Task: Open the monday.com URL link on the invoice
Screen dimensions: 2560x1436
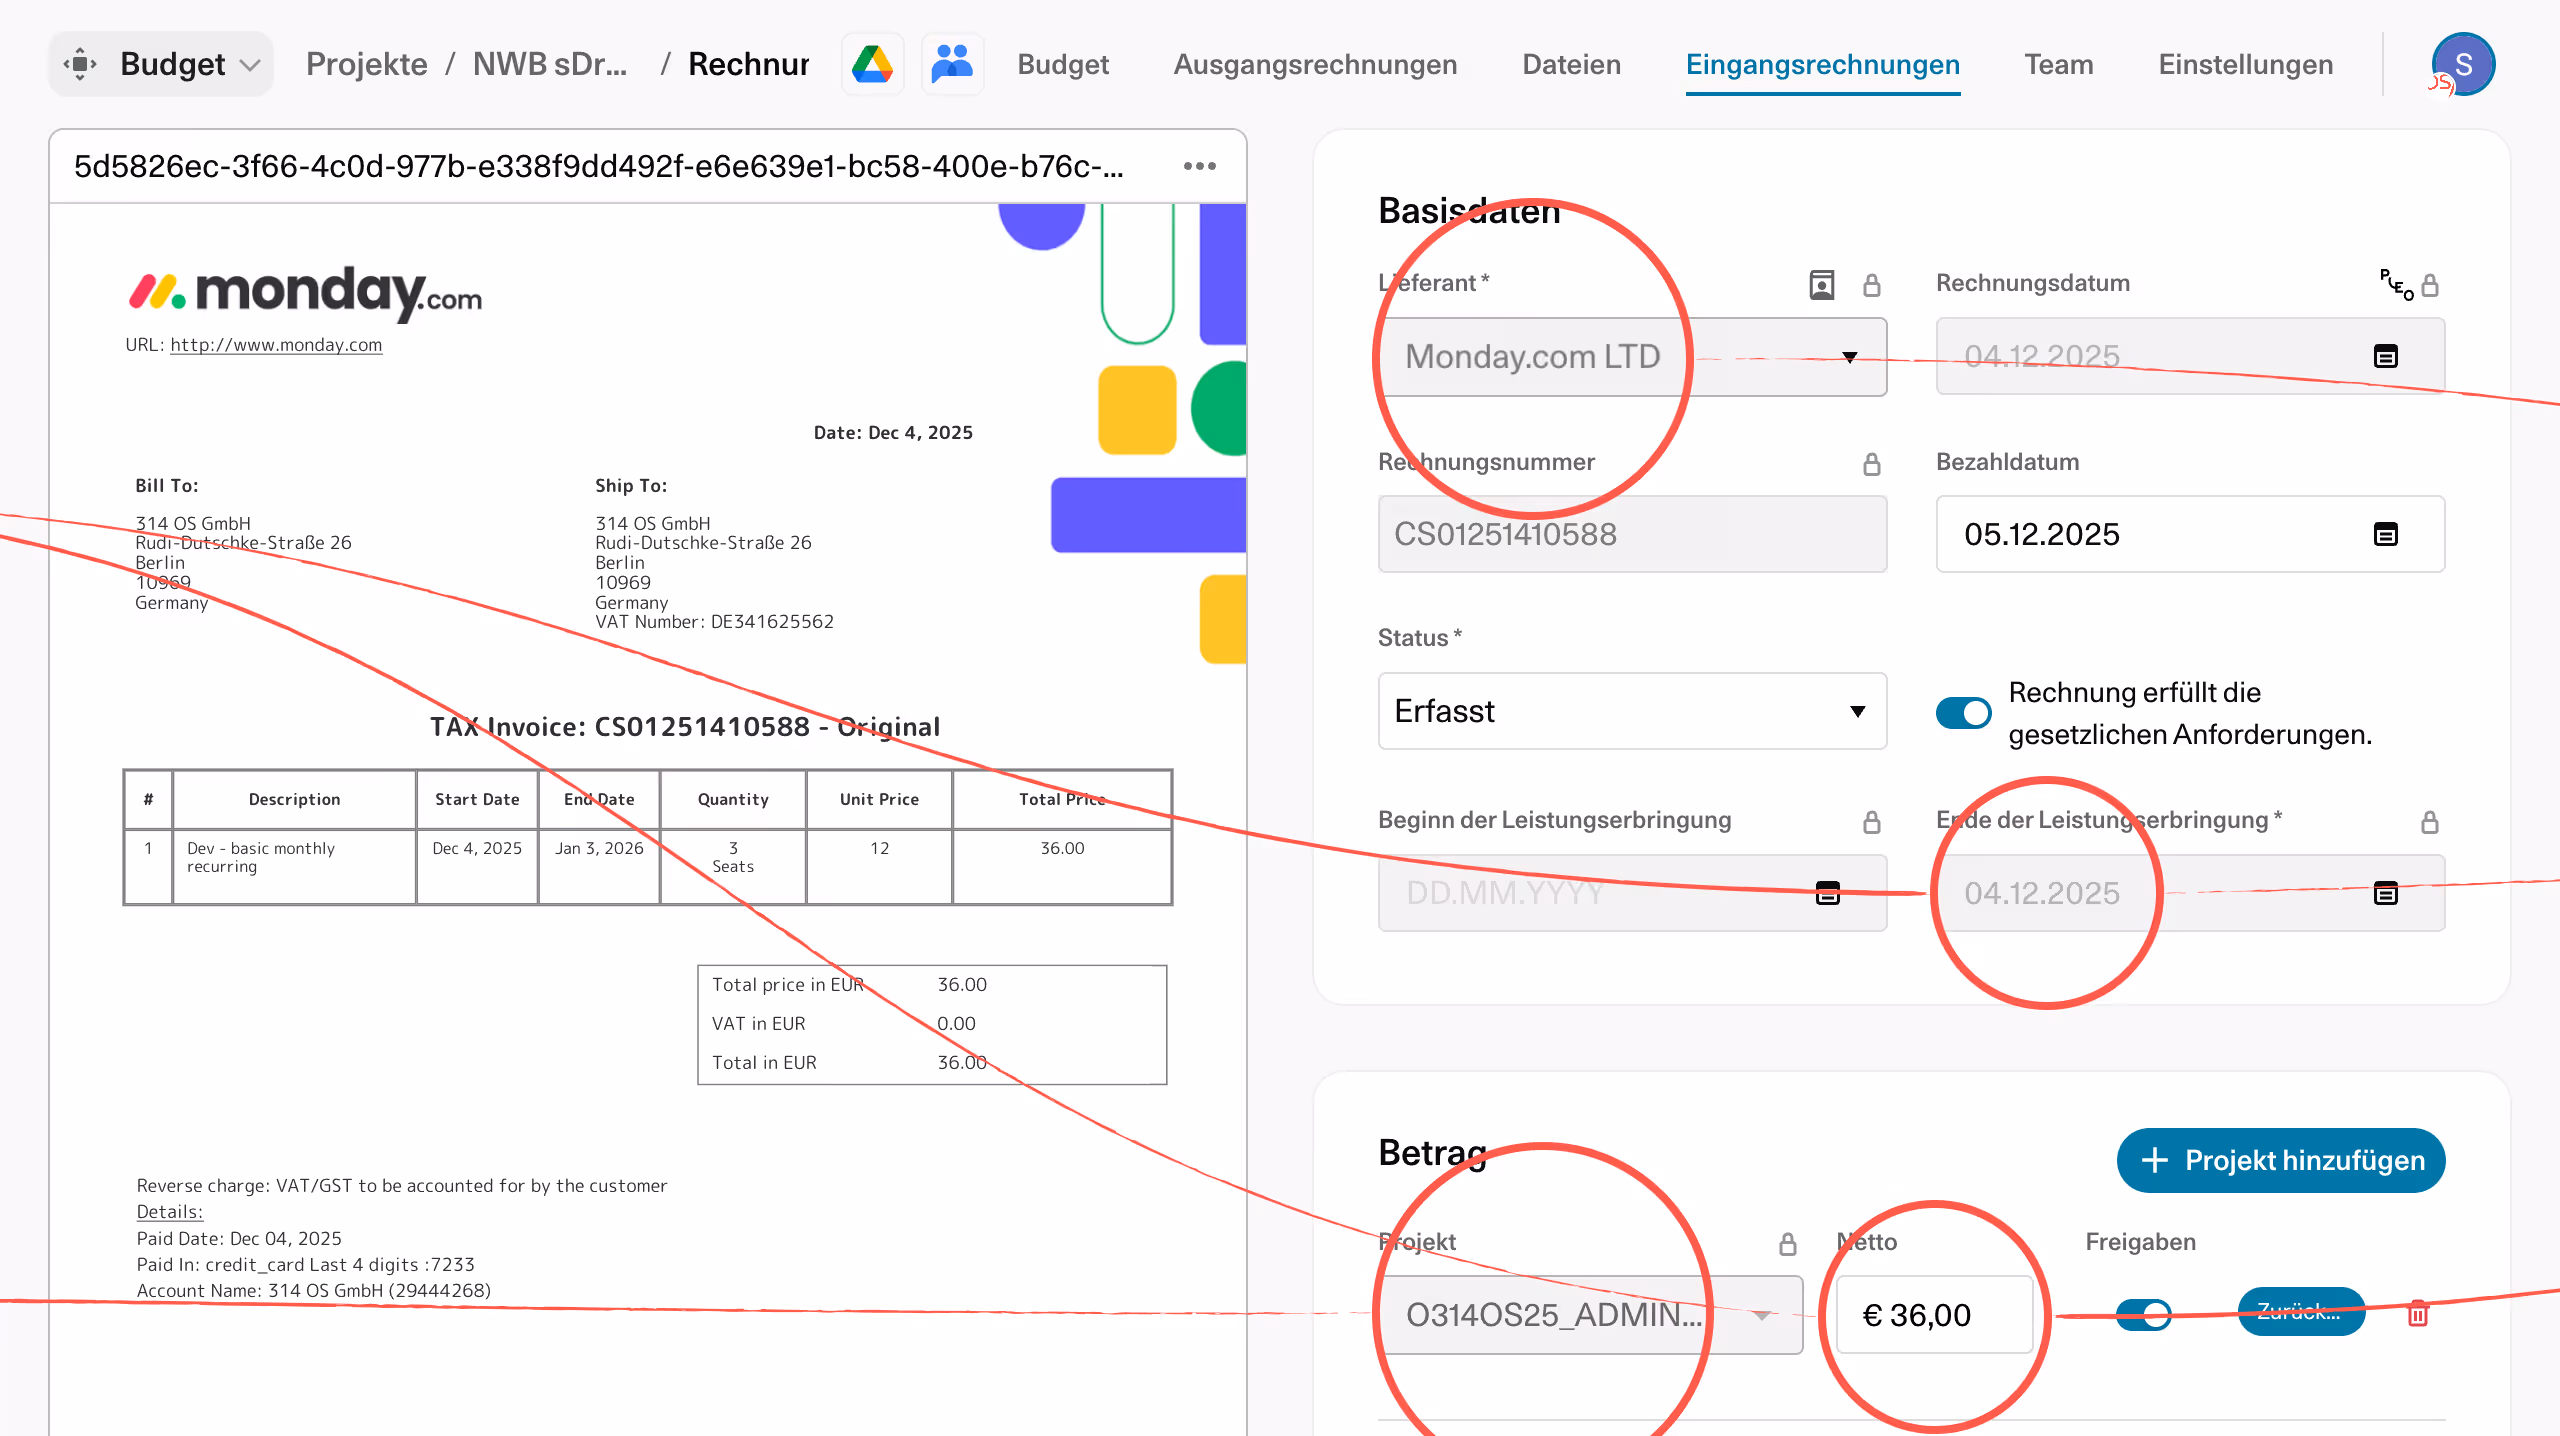Action: click(x=275, y=344)
